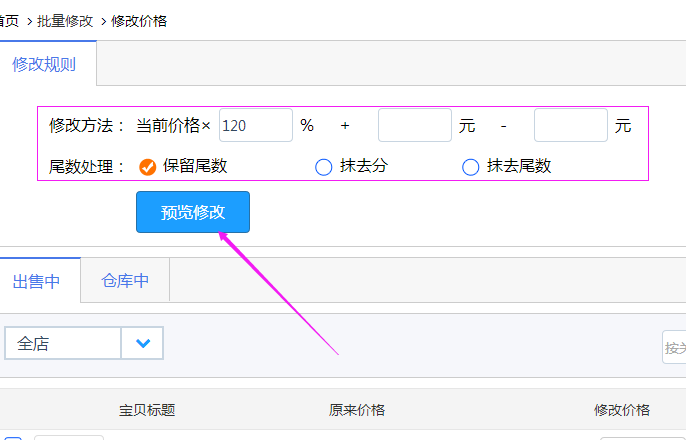Select the 抹去尾数 radio option
Screen dimensions: 686x440
470,167
